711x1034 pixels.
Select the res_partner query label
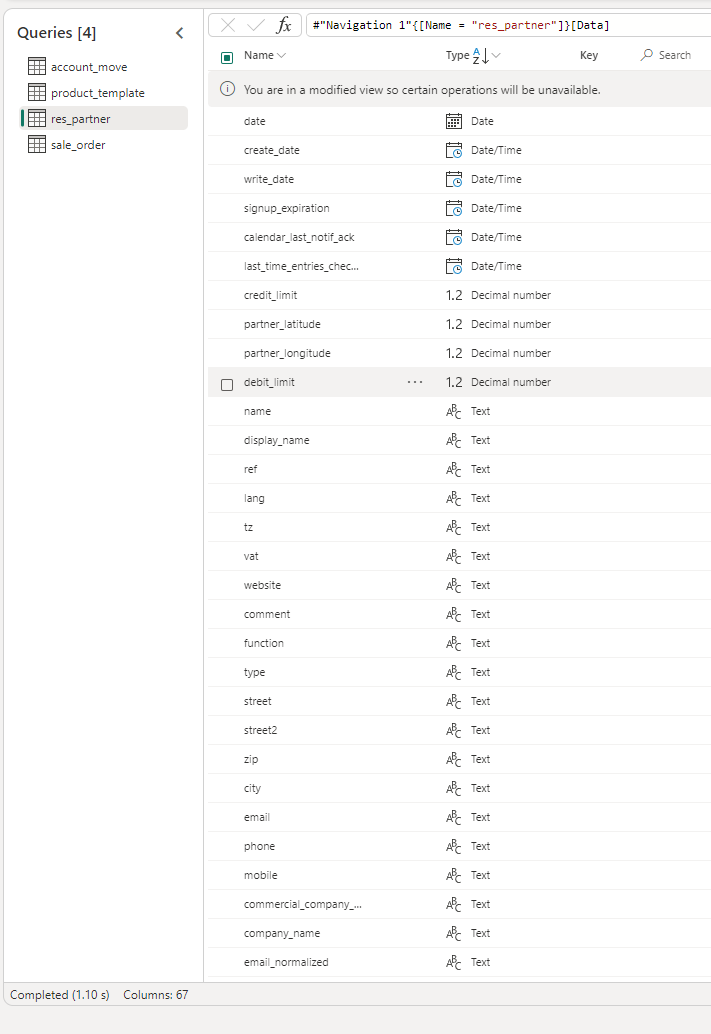tap(80, 119)
